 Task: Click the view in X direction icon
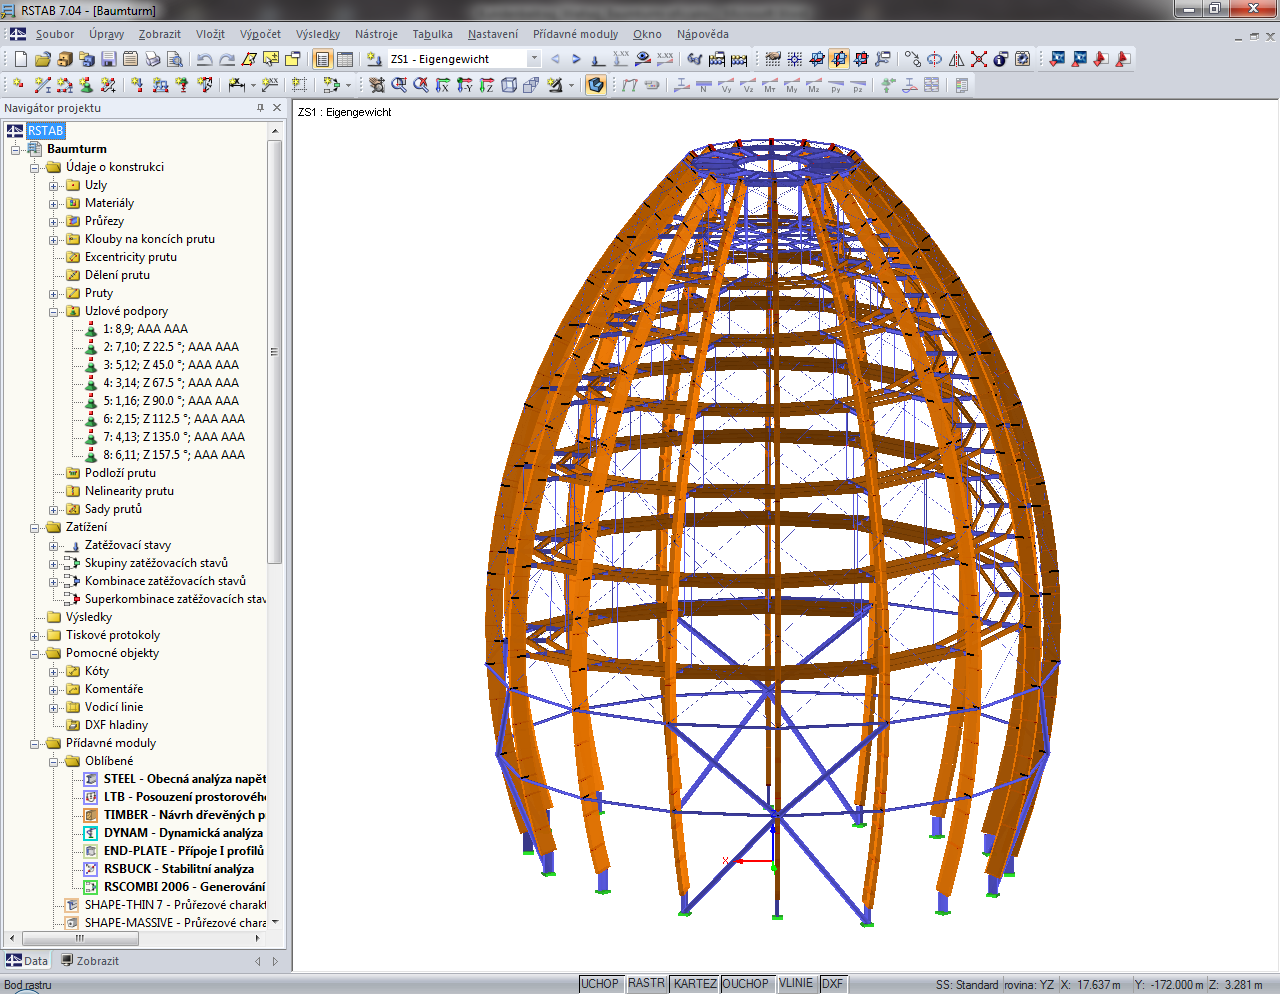point(443,86)
